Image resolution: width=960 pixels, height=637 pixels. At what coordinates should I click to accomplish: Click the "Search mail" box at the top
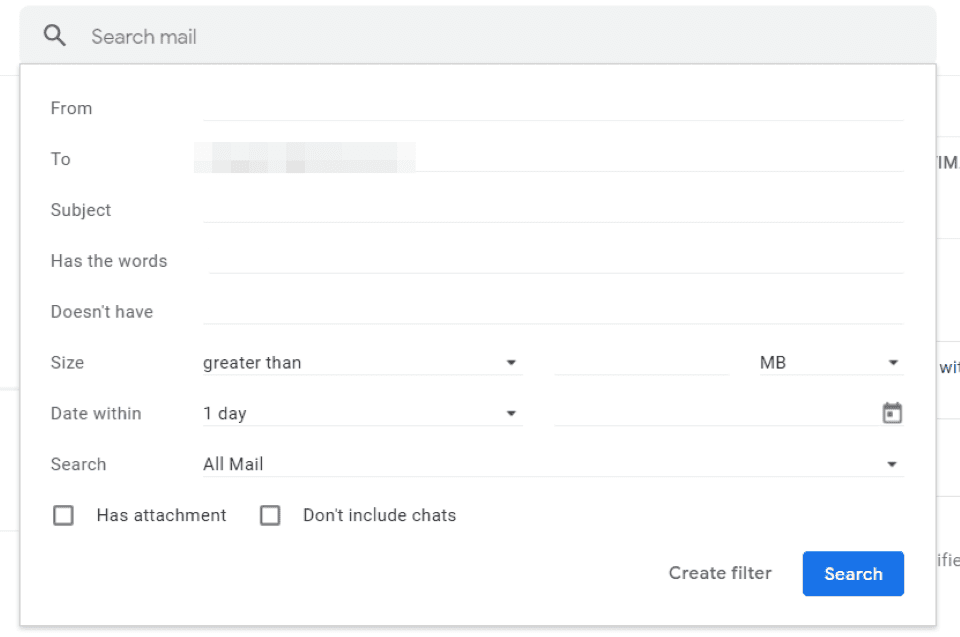point(300,35)
